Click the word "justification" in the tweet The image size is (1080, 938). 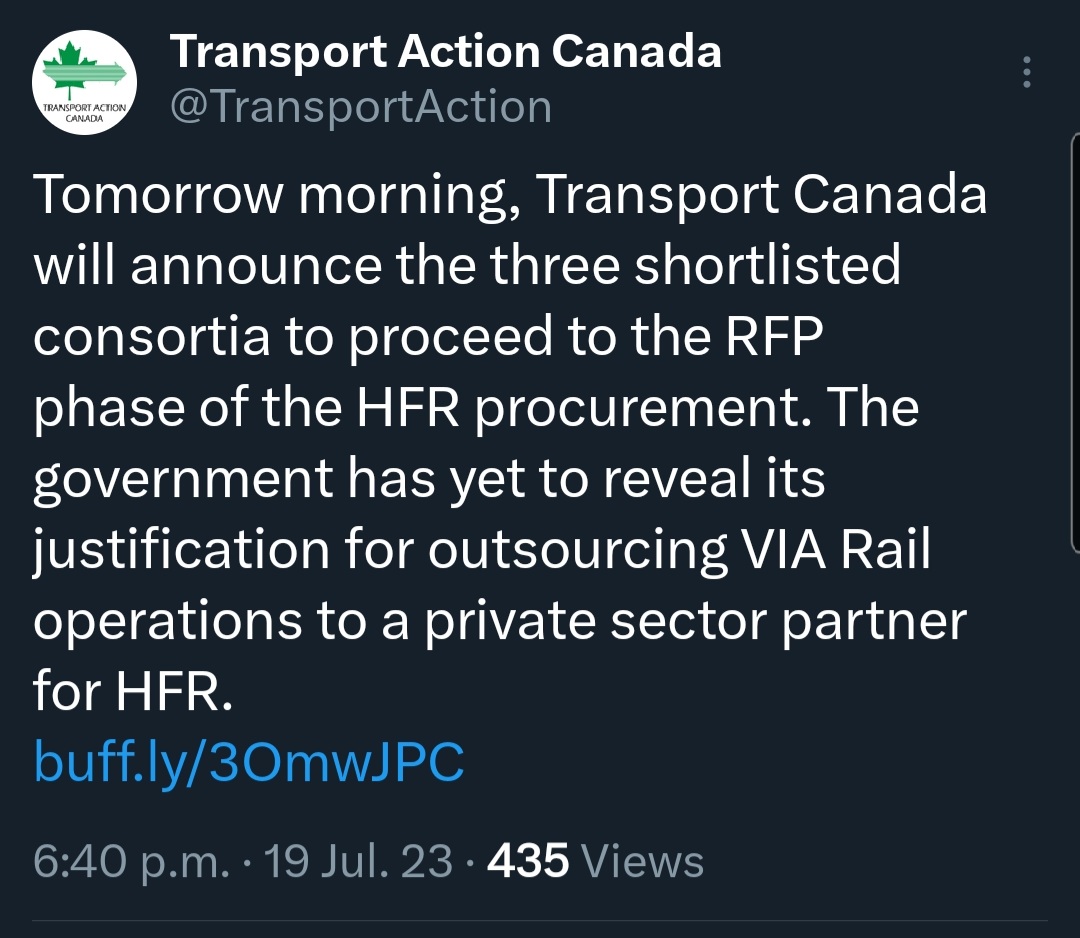tap(181, 550)
